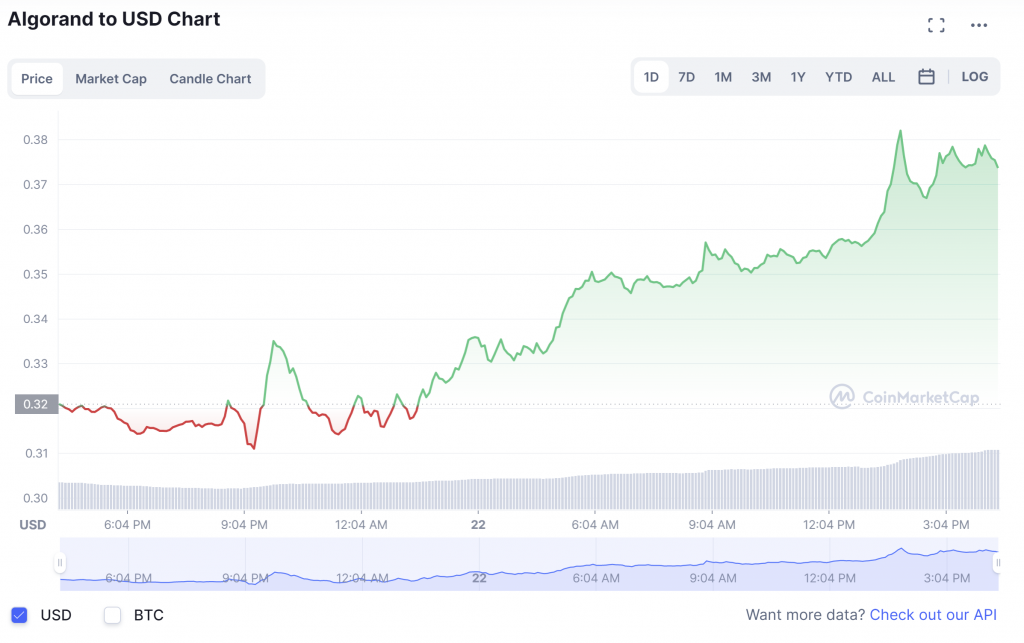Click the 0.38 y-axis label
This screenshot has height=643, width=1024.
[35, 140]
